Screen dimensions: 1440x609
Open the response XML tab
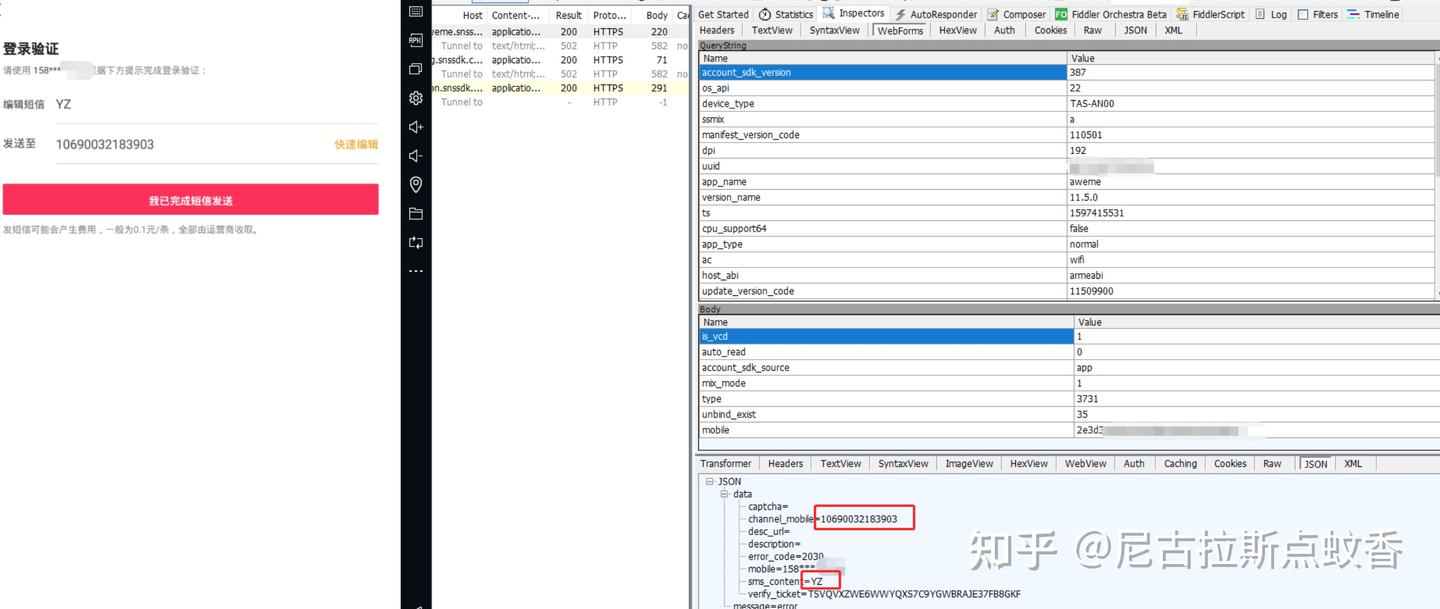[x=1353, y=463]
